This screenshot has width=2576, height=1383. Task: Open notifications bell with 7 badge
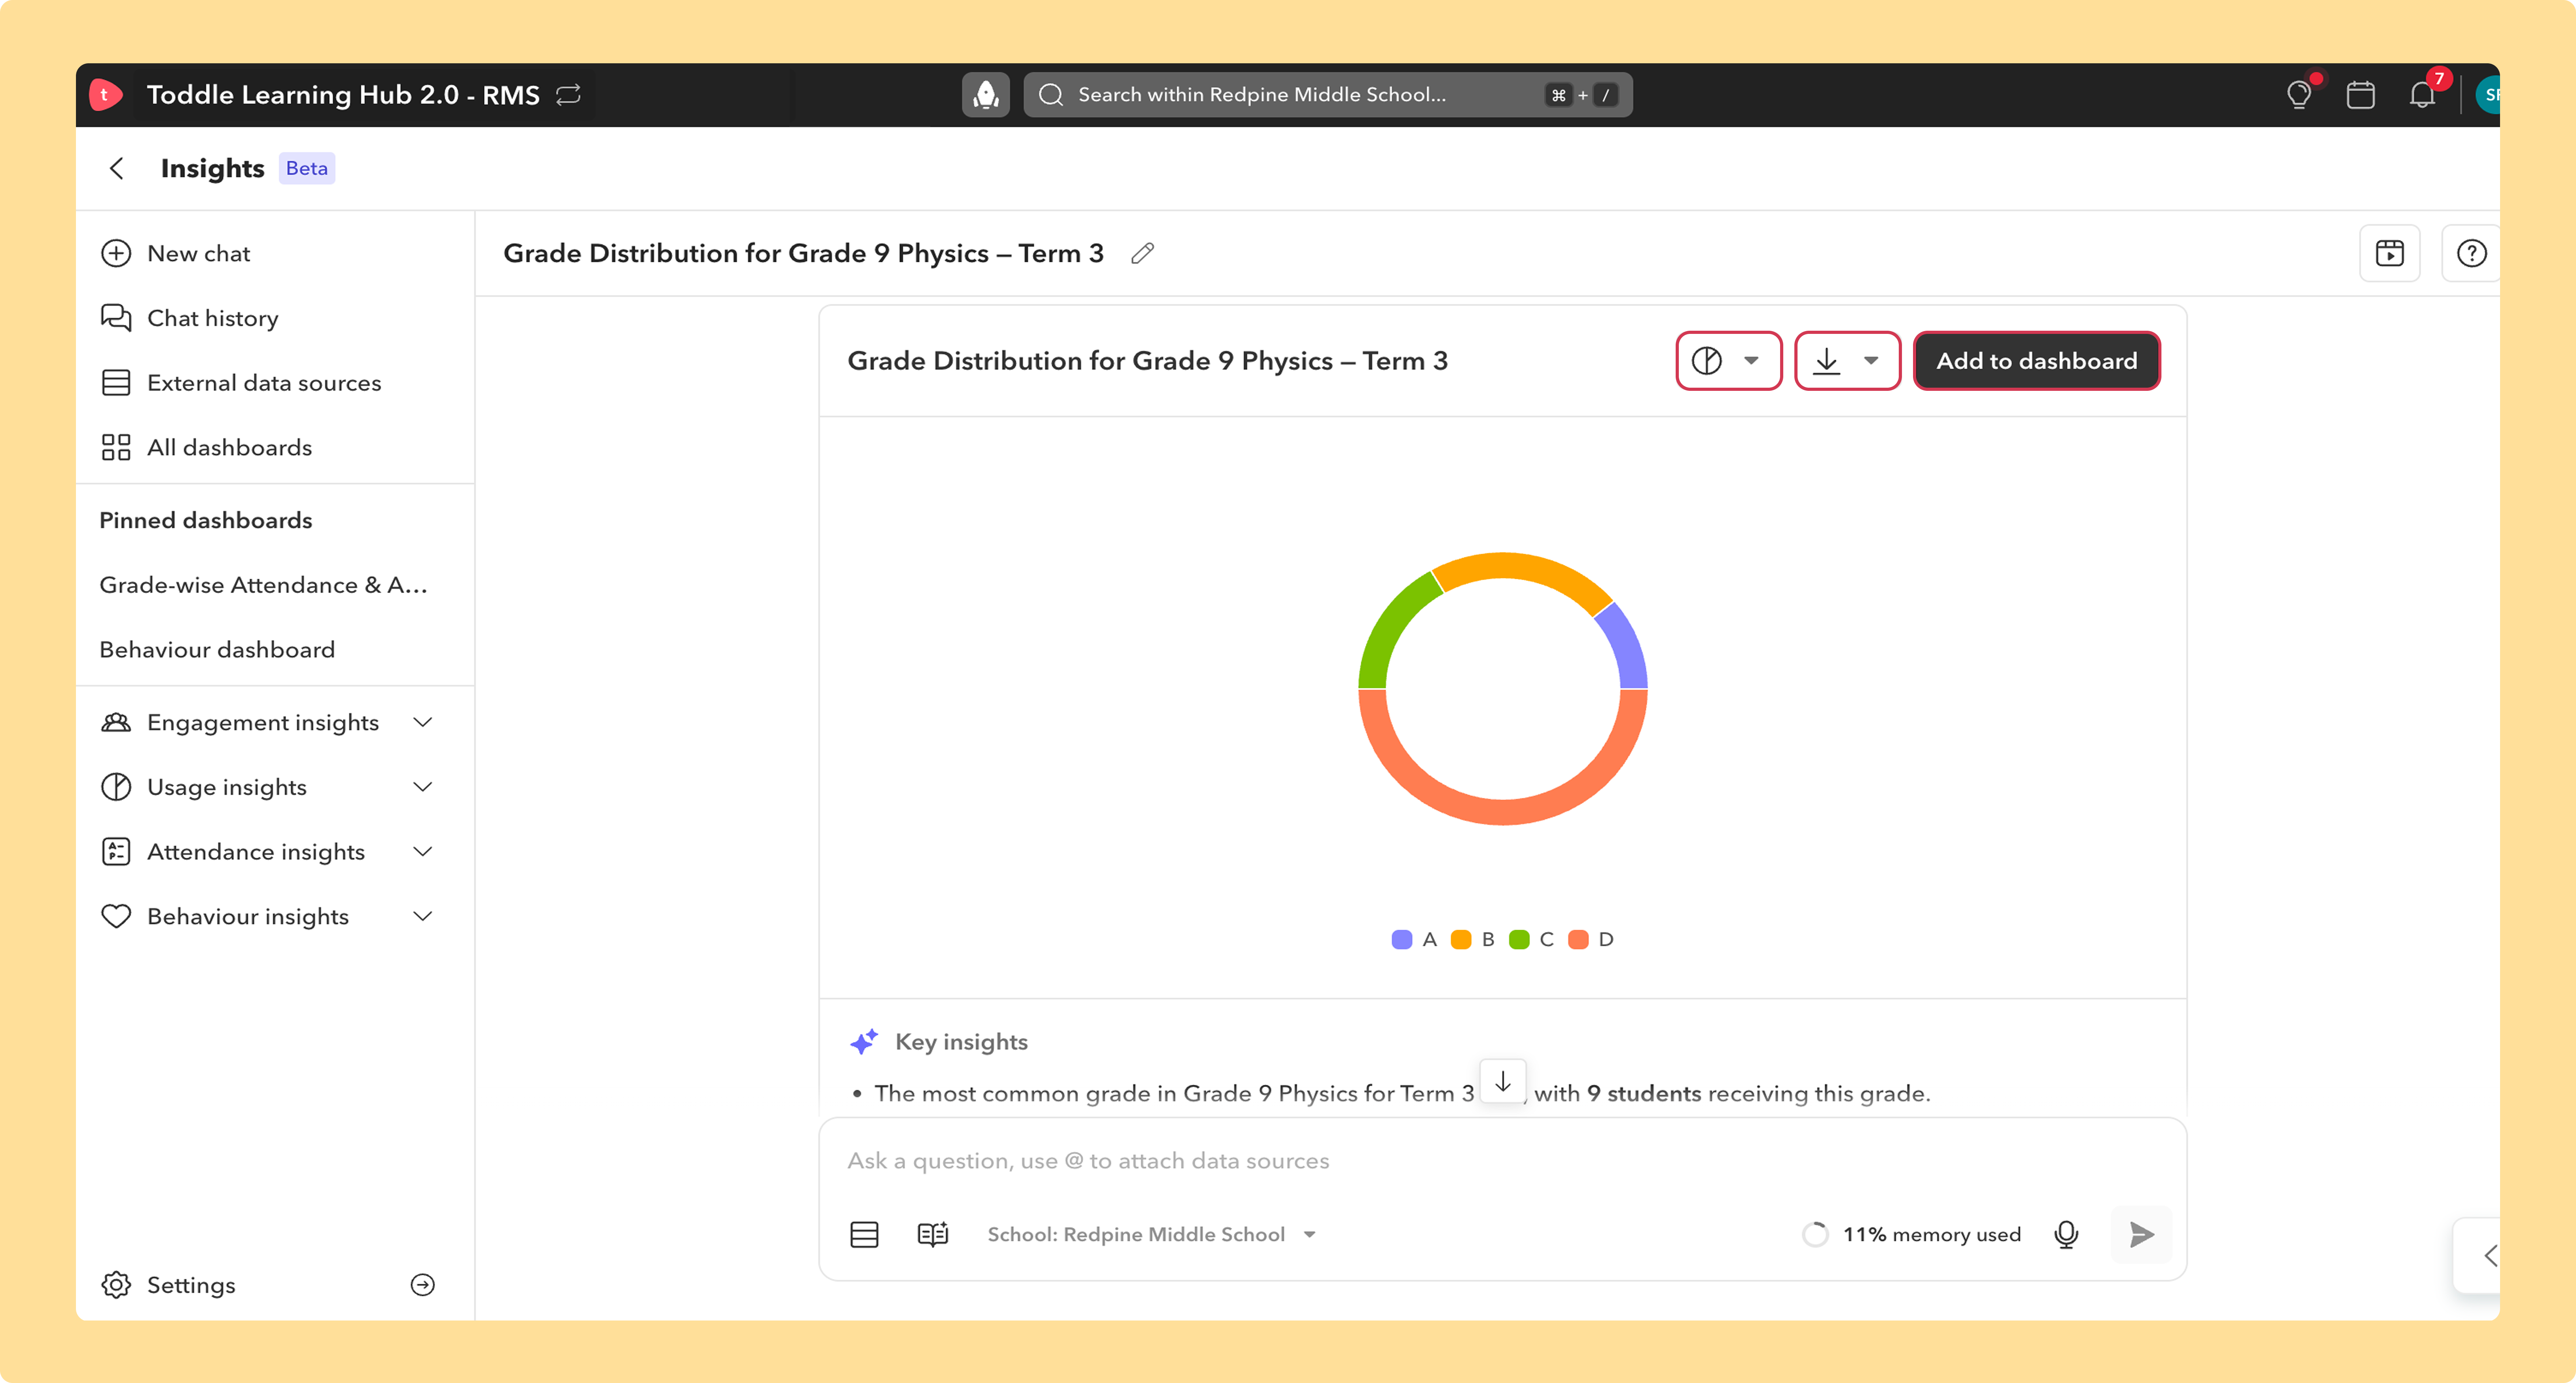click(2422, 95)
